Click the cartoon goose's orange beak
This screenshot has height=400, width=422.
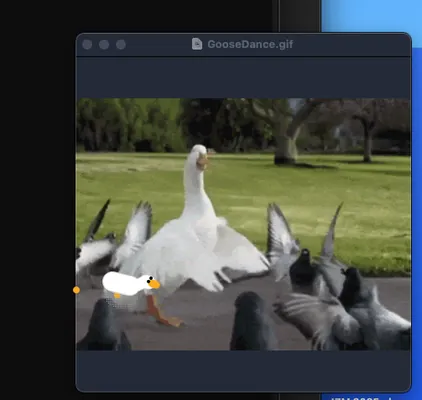[x=154, y=284]
